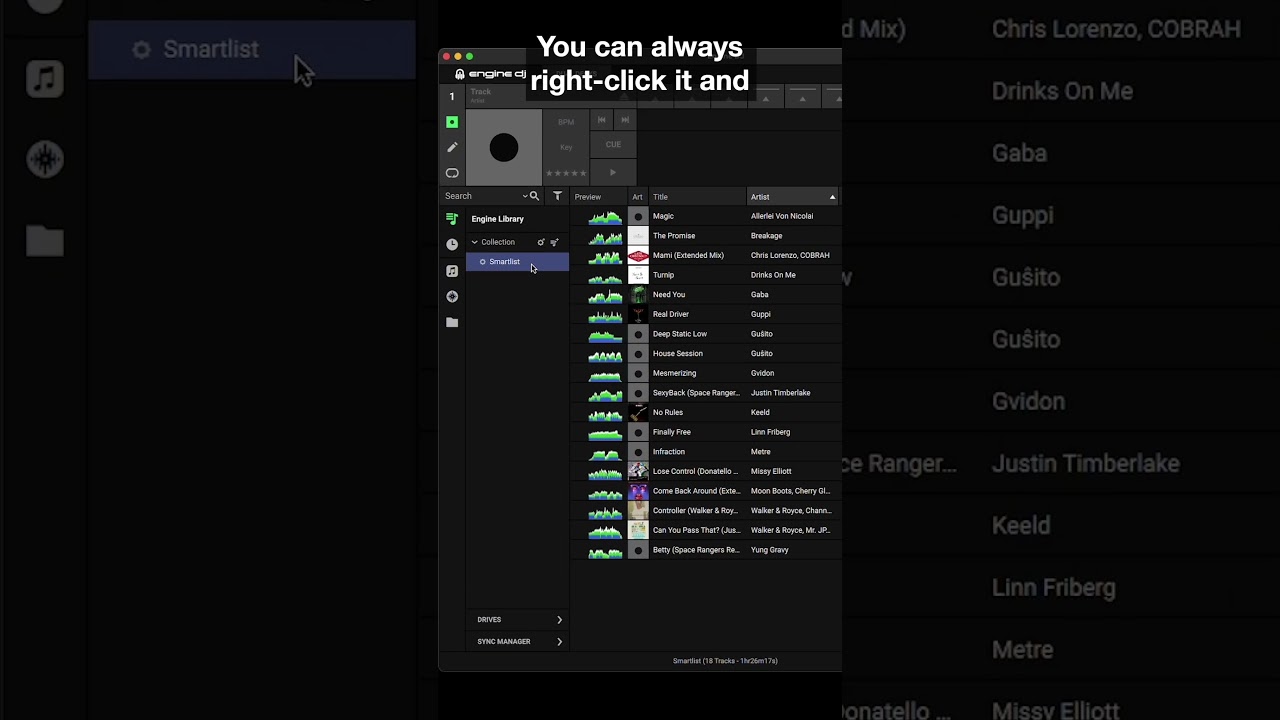Click the preview waveform for No Rules
The height and width of the screenshot is (720, 1280).
pyautogui.click(x=605, y=413)
